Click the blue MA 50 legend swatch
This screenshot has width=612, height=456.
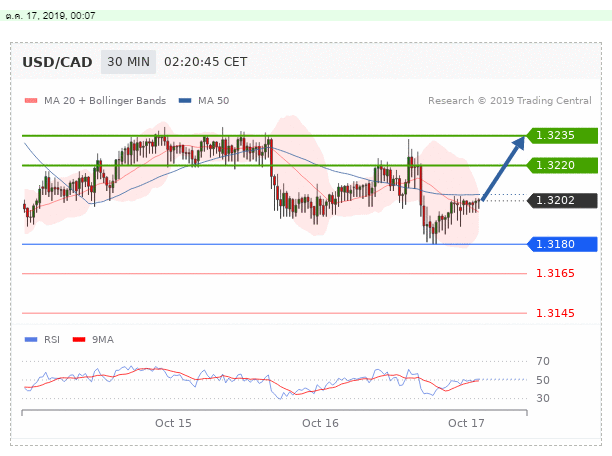coord(185,101)
